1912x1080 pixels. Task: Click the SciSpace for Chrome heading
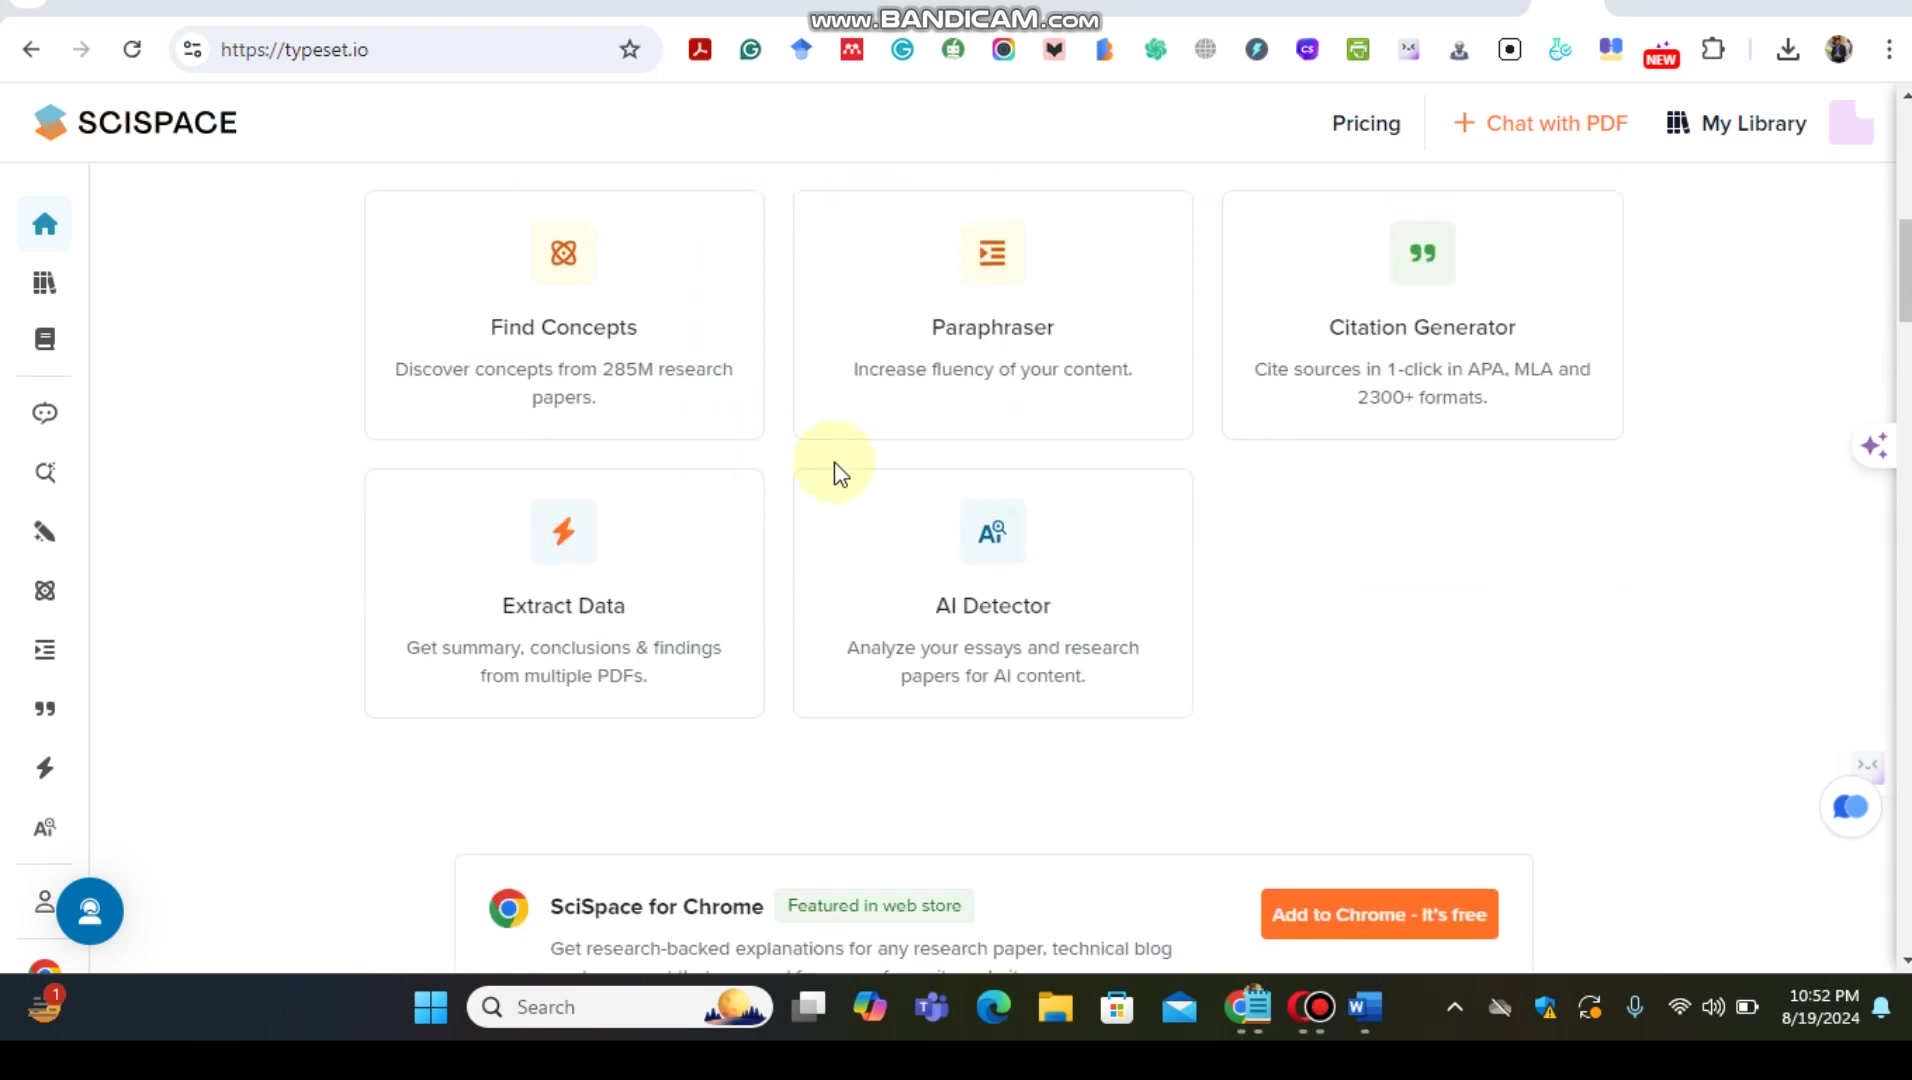(x=656, y=906)
